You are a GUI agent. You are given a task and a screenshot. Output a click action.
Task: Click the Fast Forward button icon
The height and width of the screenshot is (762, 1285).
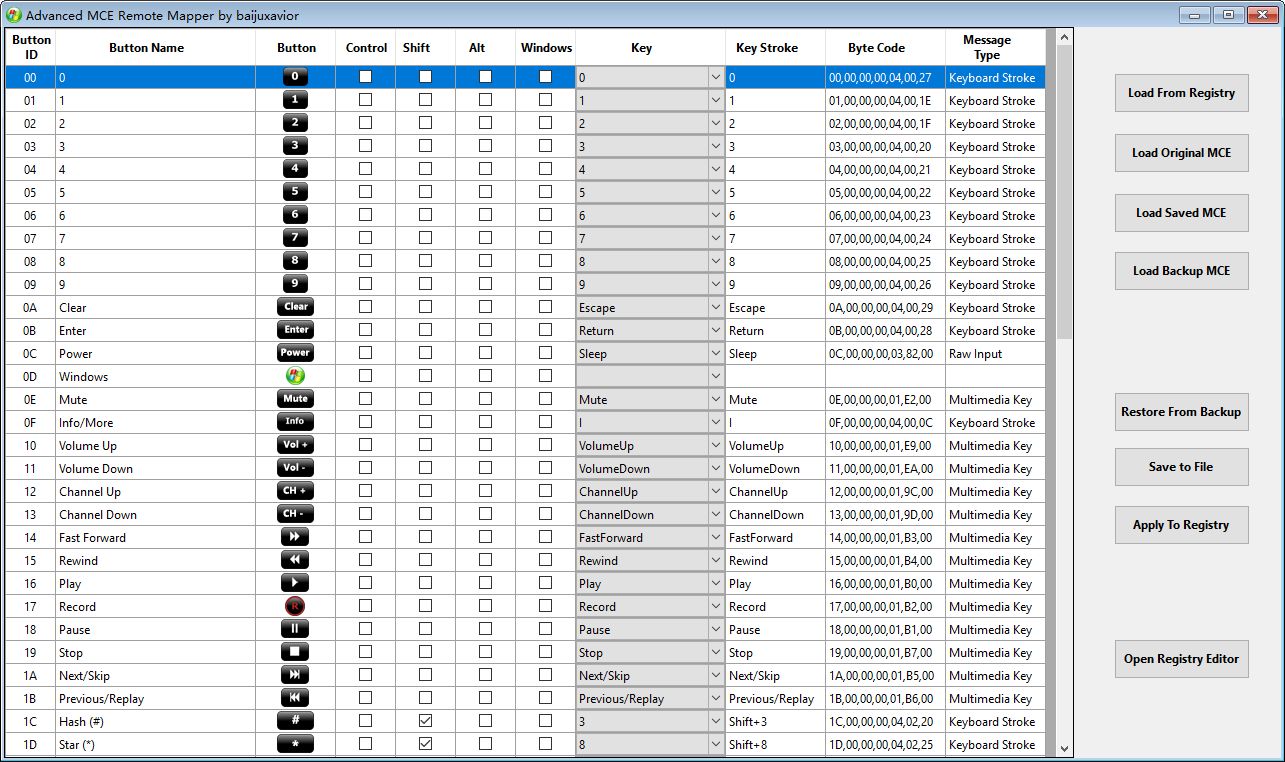point(295,537)
